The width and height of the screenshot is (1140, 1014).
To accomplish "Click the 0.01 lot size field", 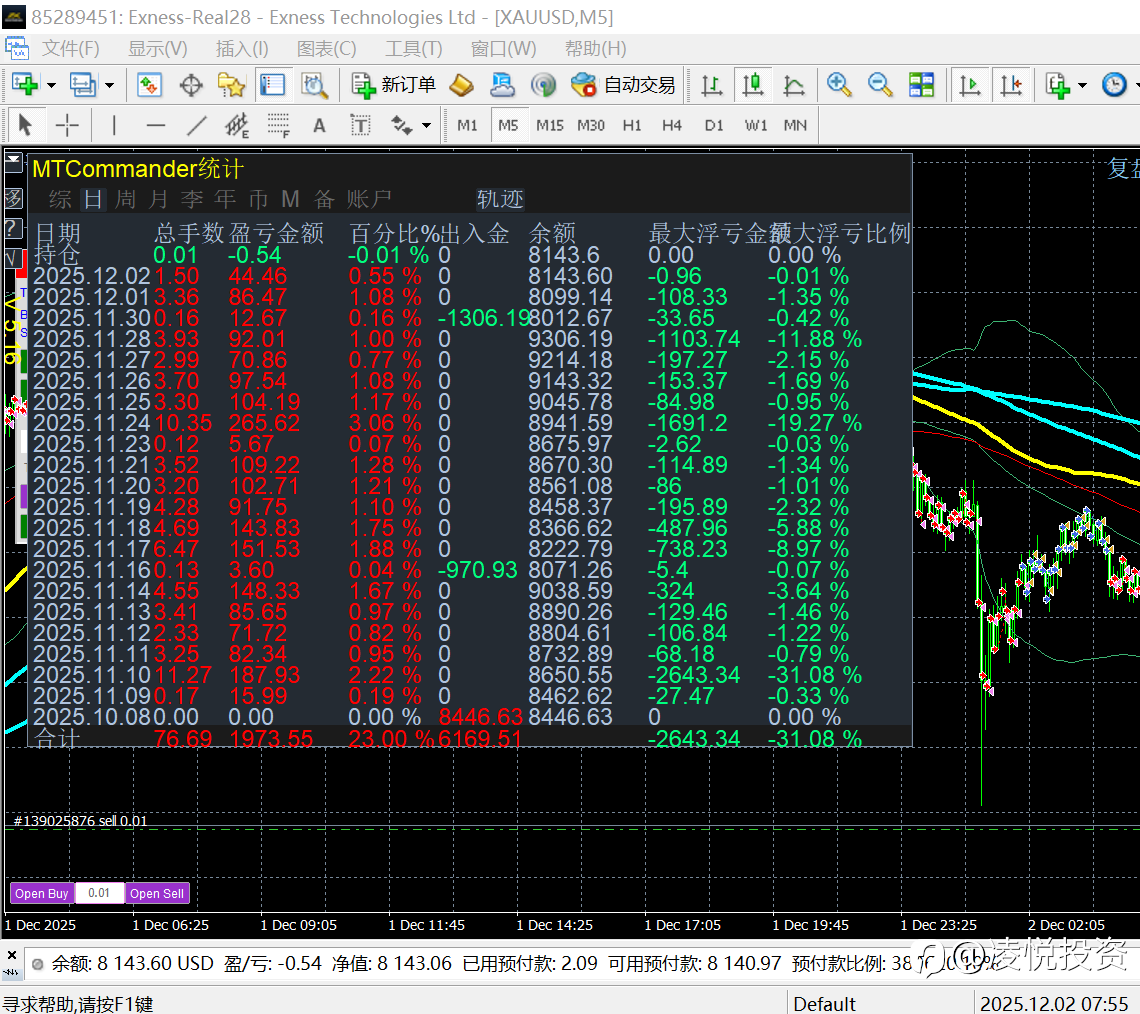I will [x=99, y=893].
